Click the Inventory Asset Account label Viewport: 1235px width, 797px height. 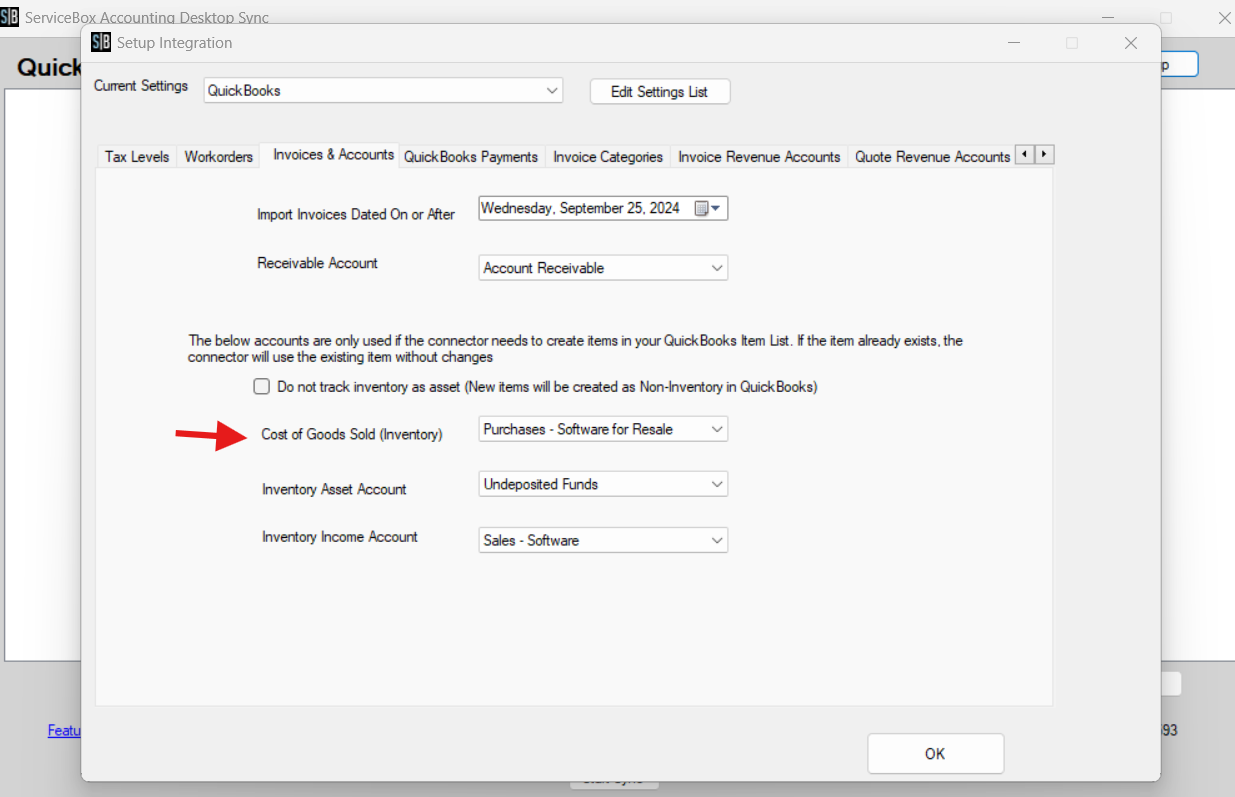tap(334, 489)
